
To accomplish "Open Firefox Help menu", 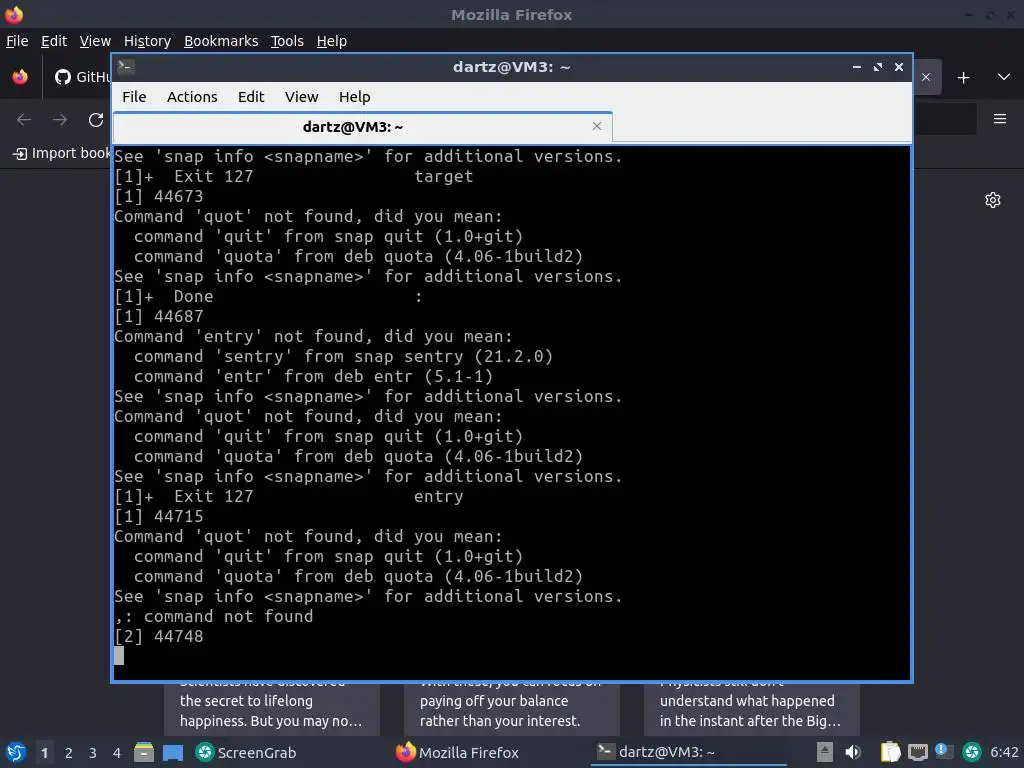I will click(332, 41).
